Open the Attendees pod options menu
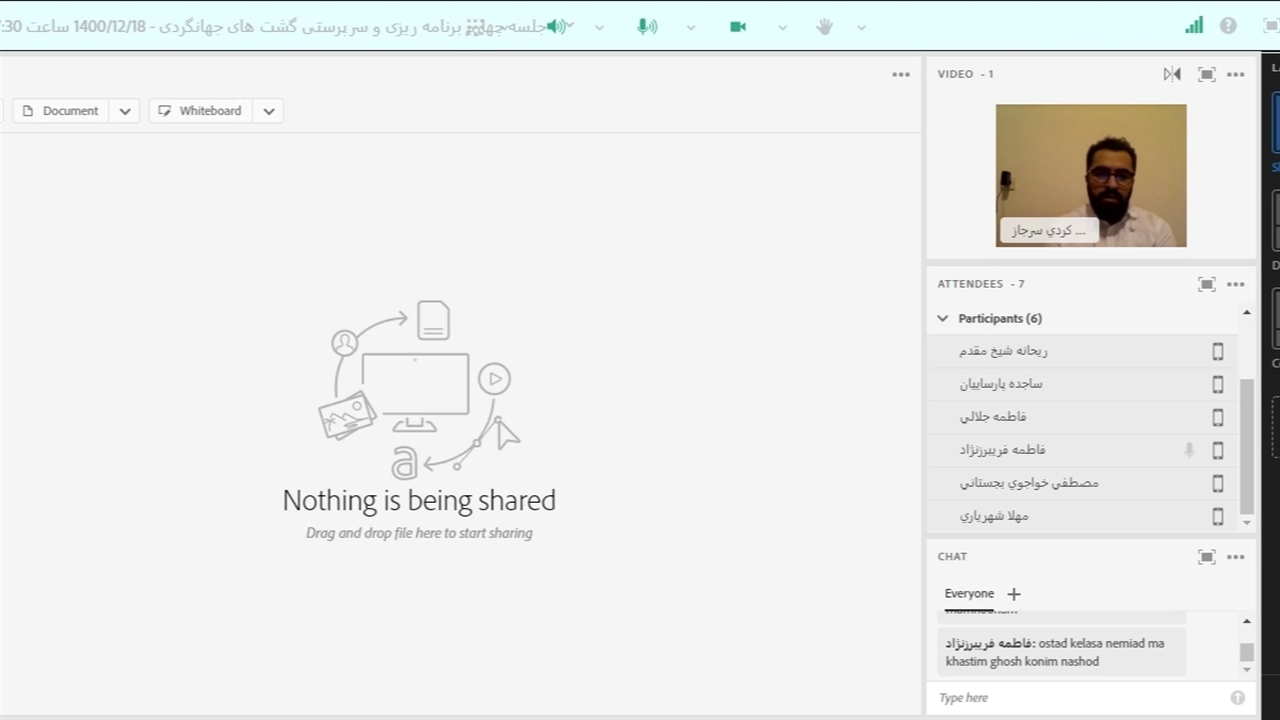The image size is (1280, 720). coord(1236,284)
